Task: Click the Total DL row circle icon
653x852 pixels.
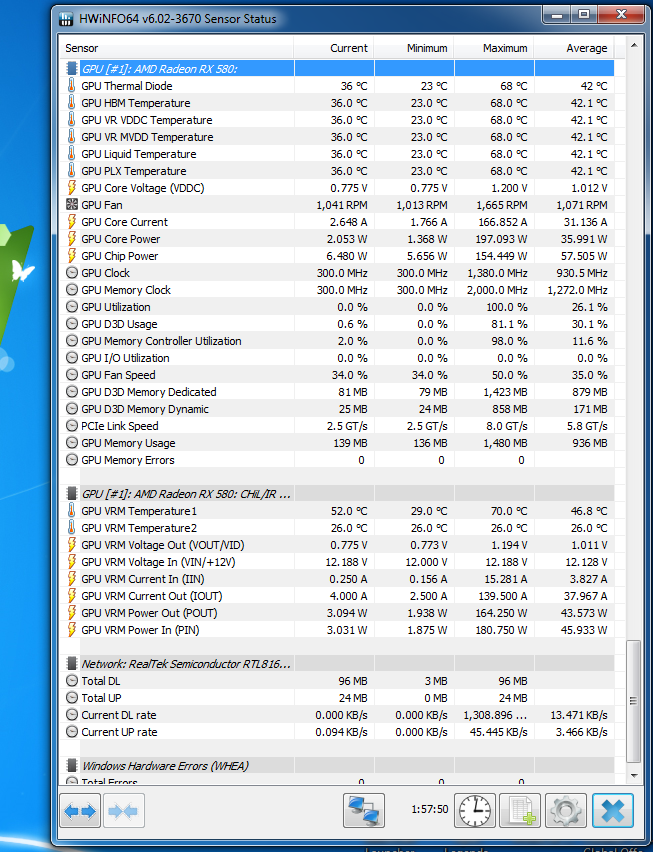Action: (x=71, y=681)
